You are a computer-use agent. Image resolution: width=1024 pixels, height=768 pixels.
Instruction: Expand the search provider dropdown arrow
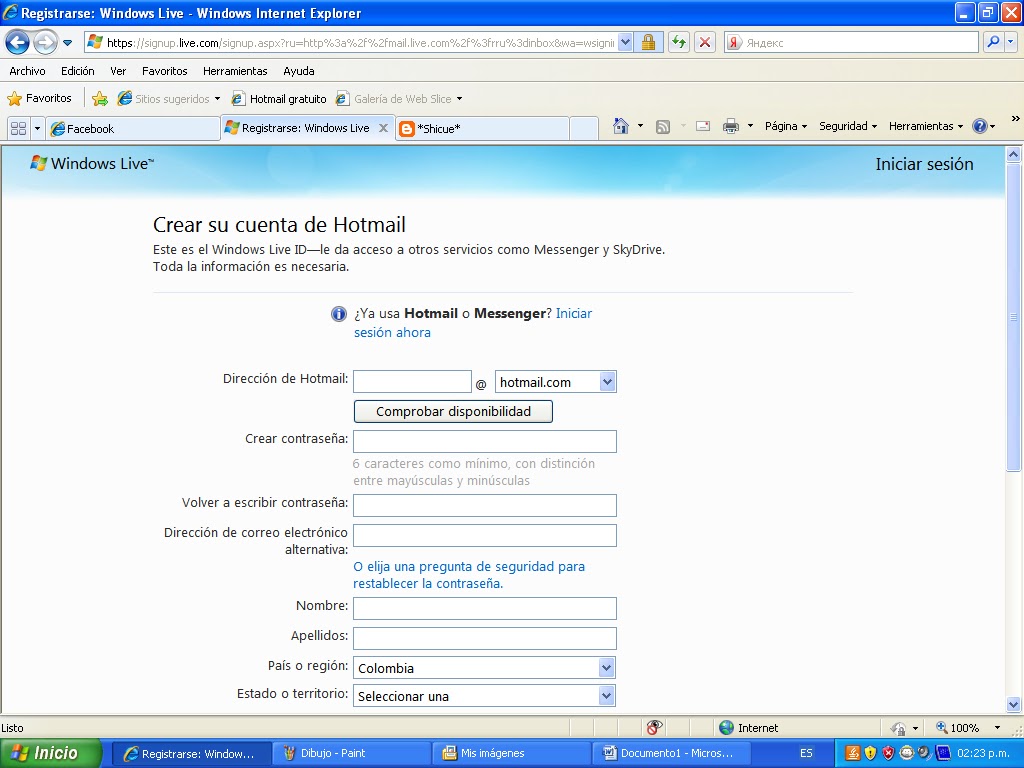click(1011, 42)
